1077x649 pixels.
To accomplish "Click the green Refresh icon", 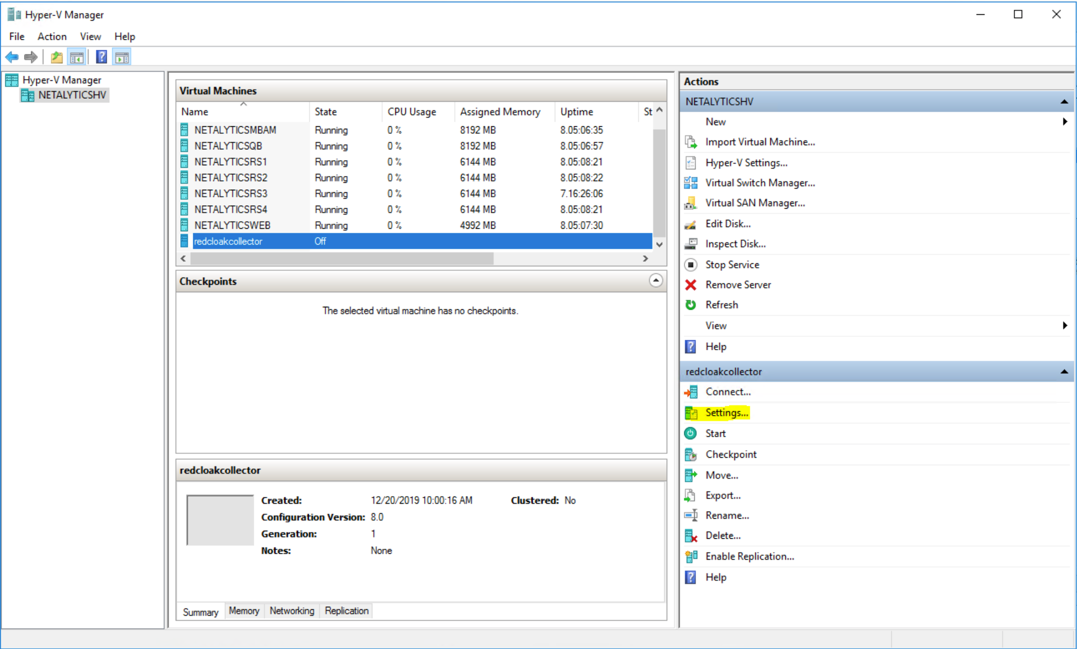I will tap(691, 305).
